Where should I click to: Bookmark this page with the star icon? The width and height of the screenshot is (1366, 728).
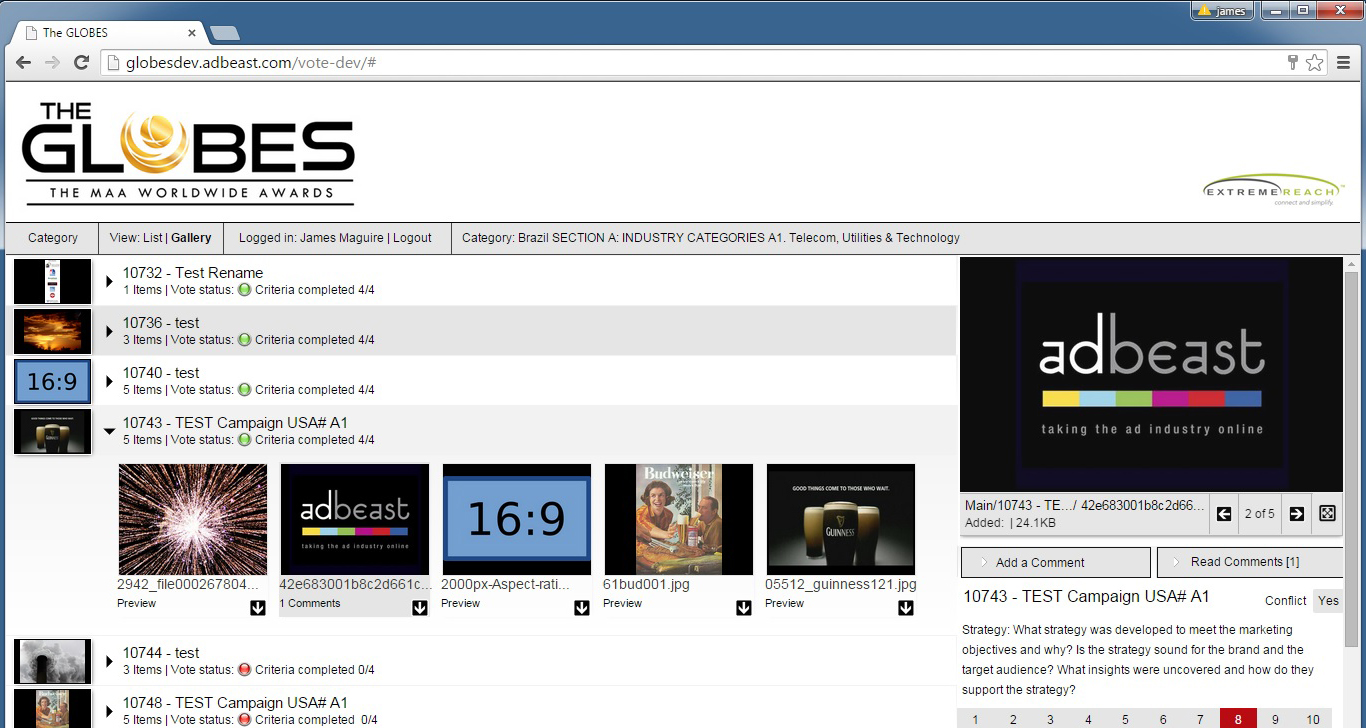[x=1314, y=63]
